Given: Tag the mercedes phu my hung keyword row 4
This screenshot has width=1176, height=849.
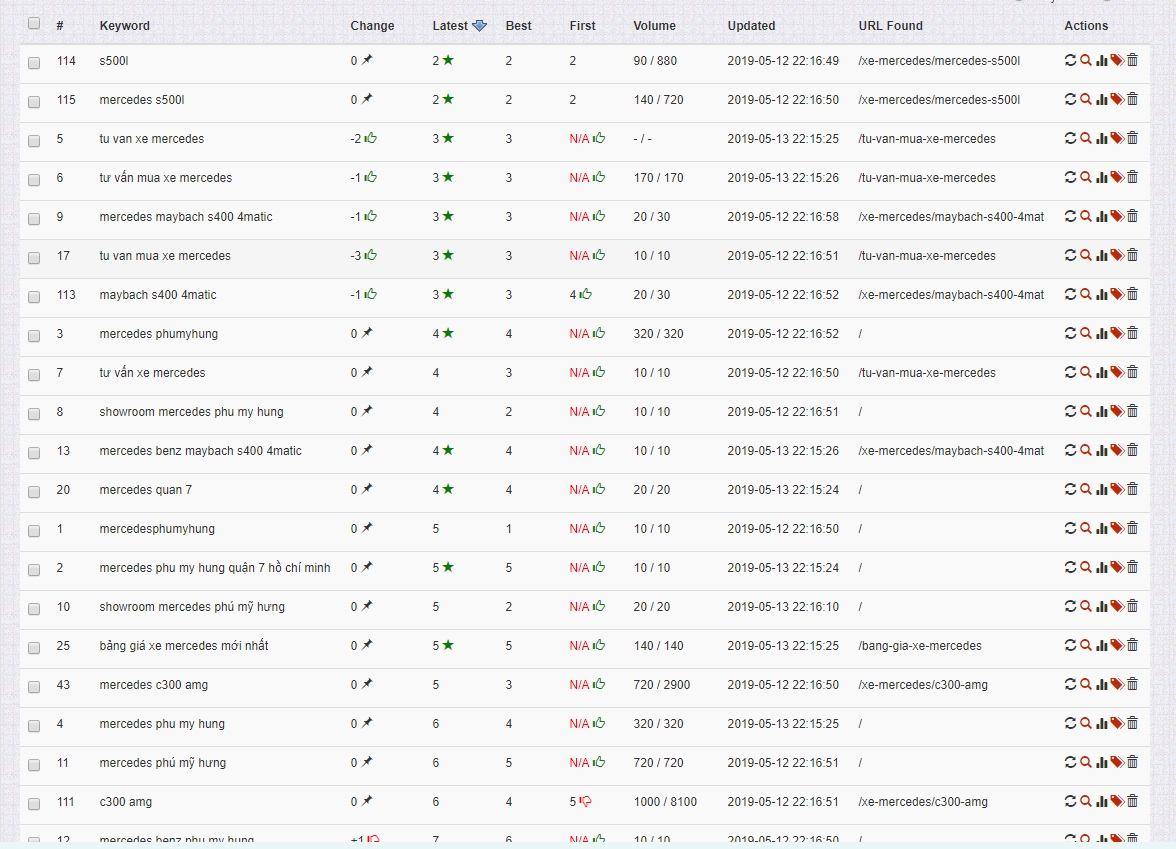Looking at the screenshot, I should pos(1117,724).
